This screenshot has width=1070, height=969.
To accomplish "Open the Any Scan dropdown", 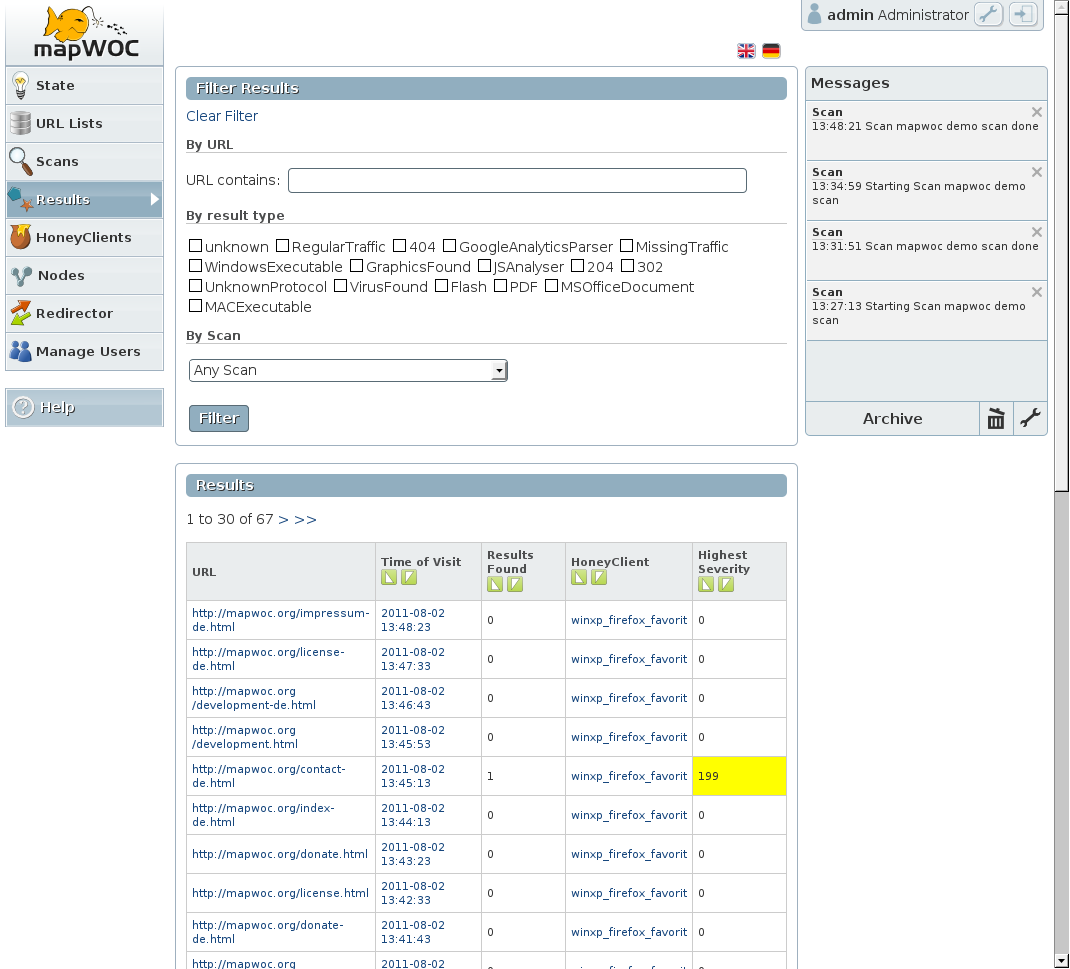I will pos(348,371).
